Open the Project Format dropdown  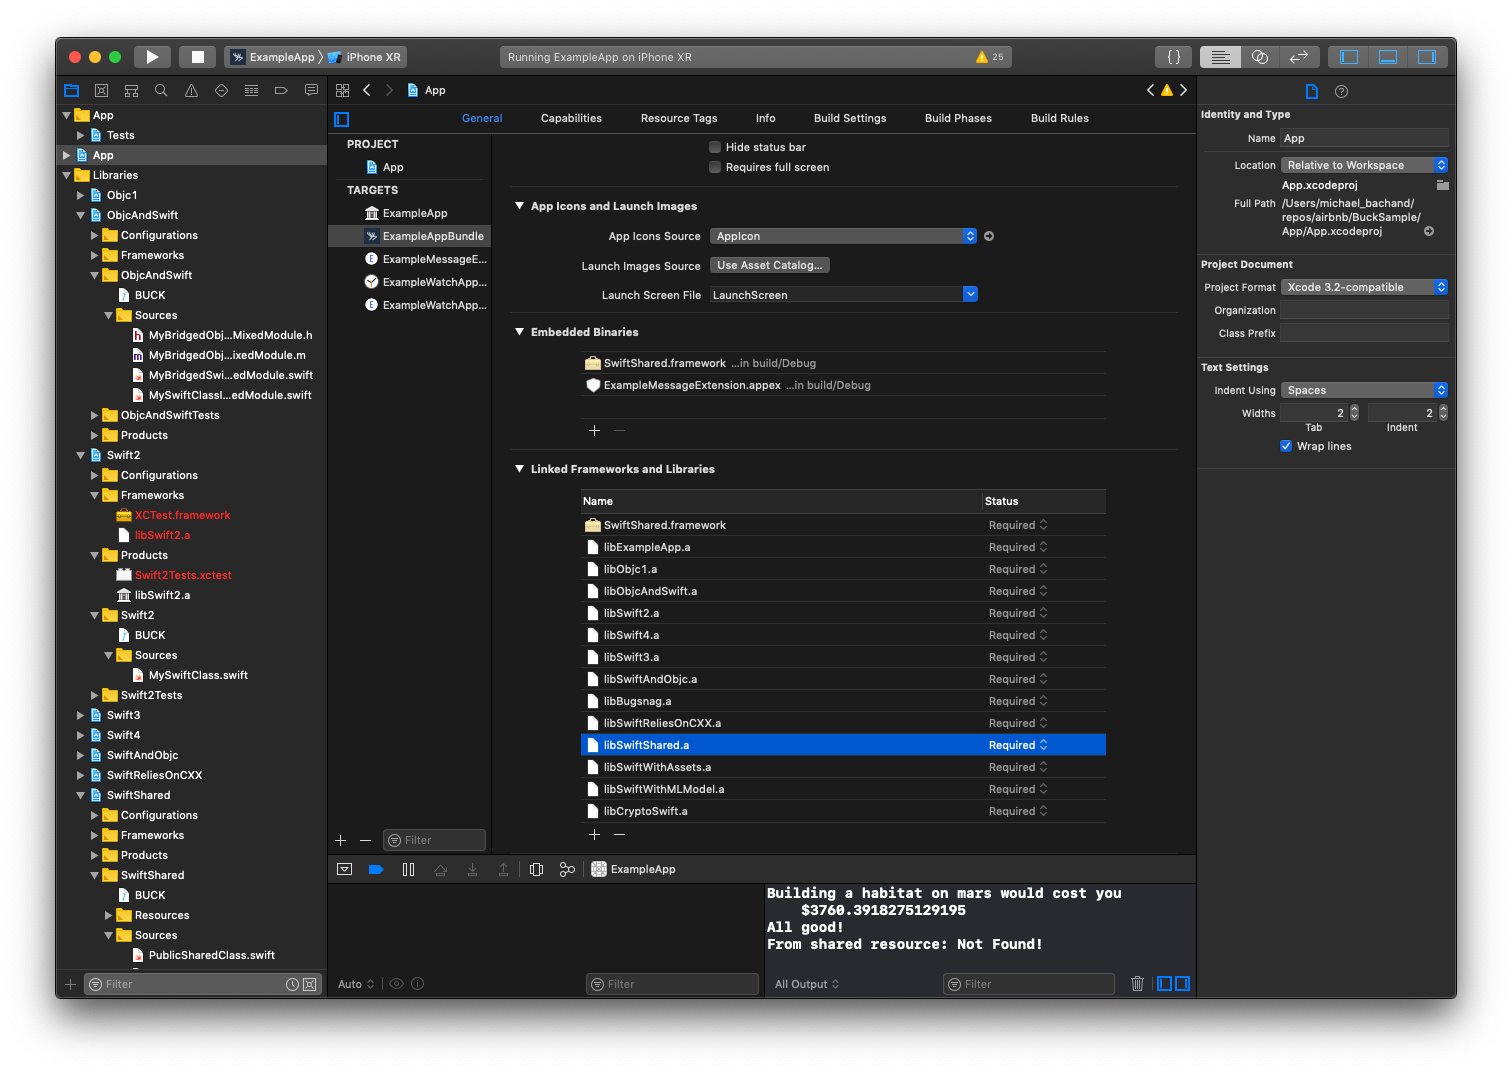point(1364,287)
